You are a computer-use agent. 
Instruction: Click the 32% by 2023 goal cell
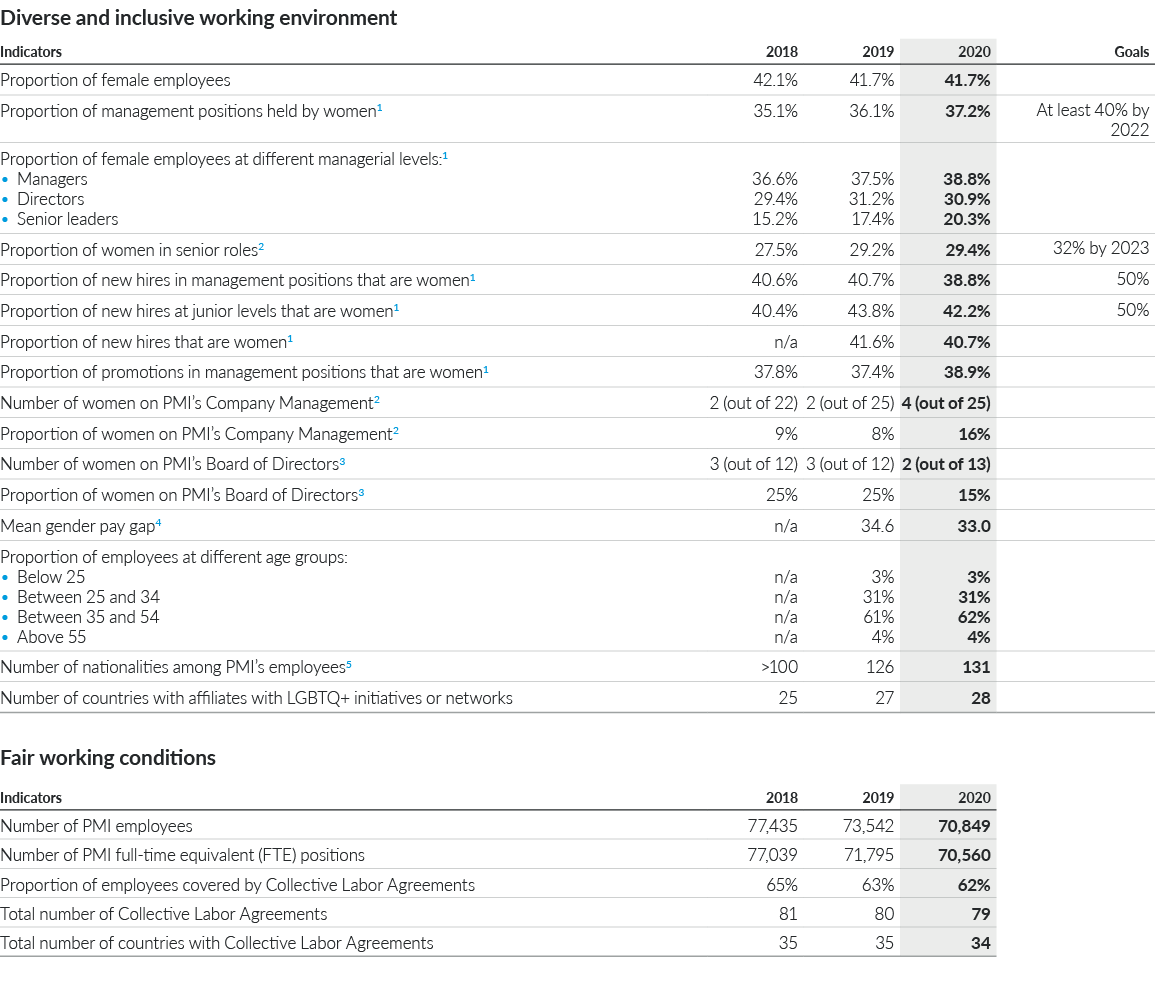[1100, 248]
